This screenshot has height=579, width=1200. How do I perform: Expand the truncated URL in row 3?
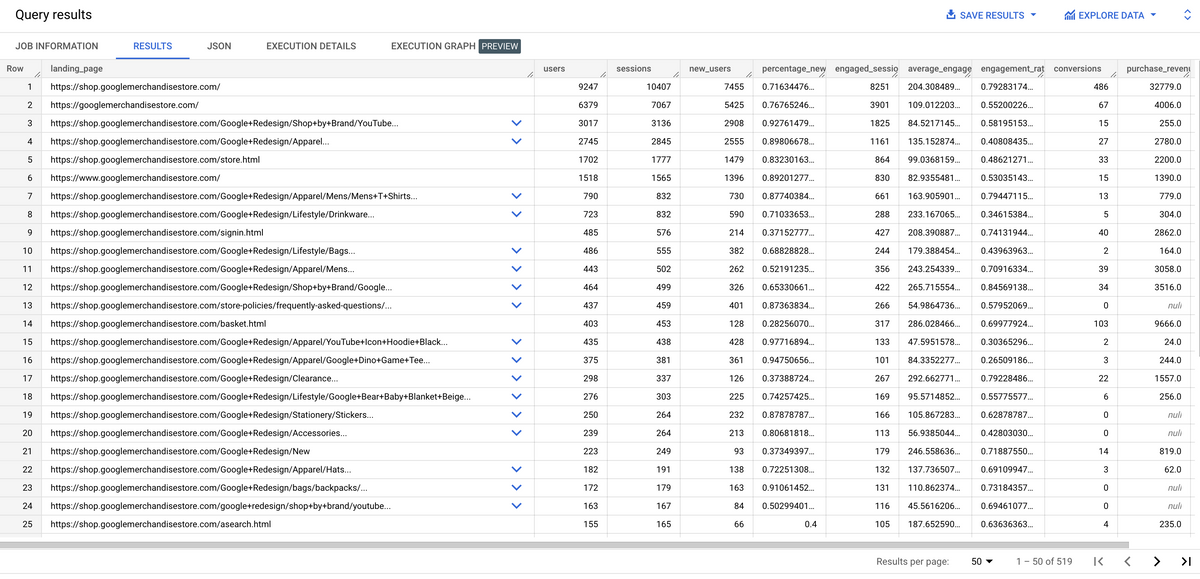[x=517, y=123]
